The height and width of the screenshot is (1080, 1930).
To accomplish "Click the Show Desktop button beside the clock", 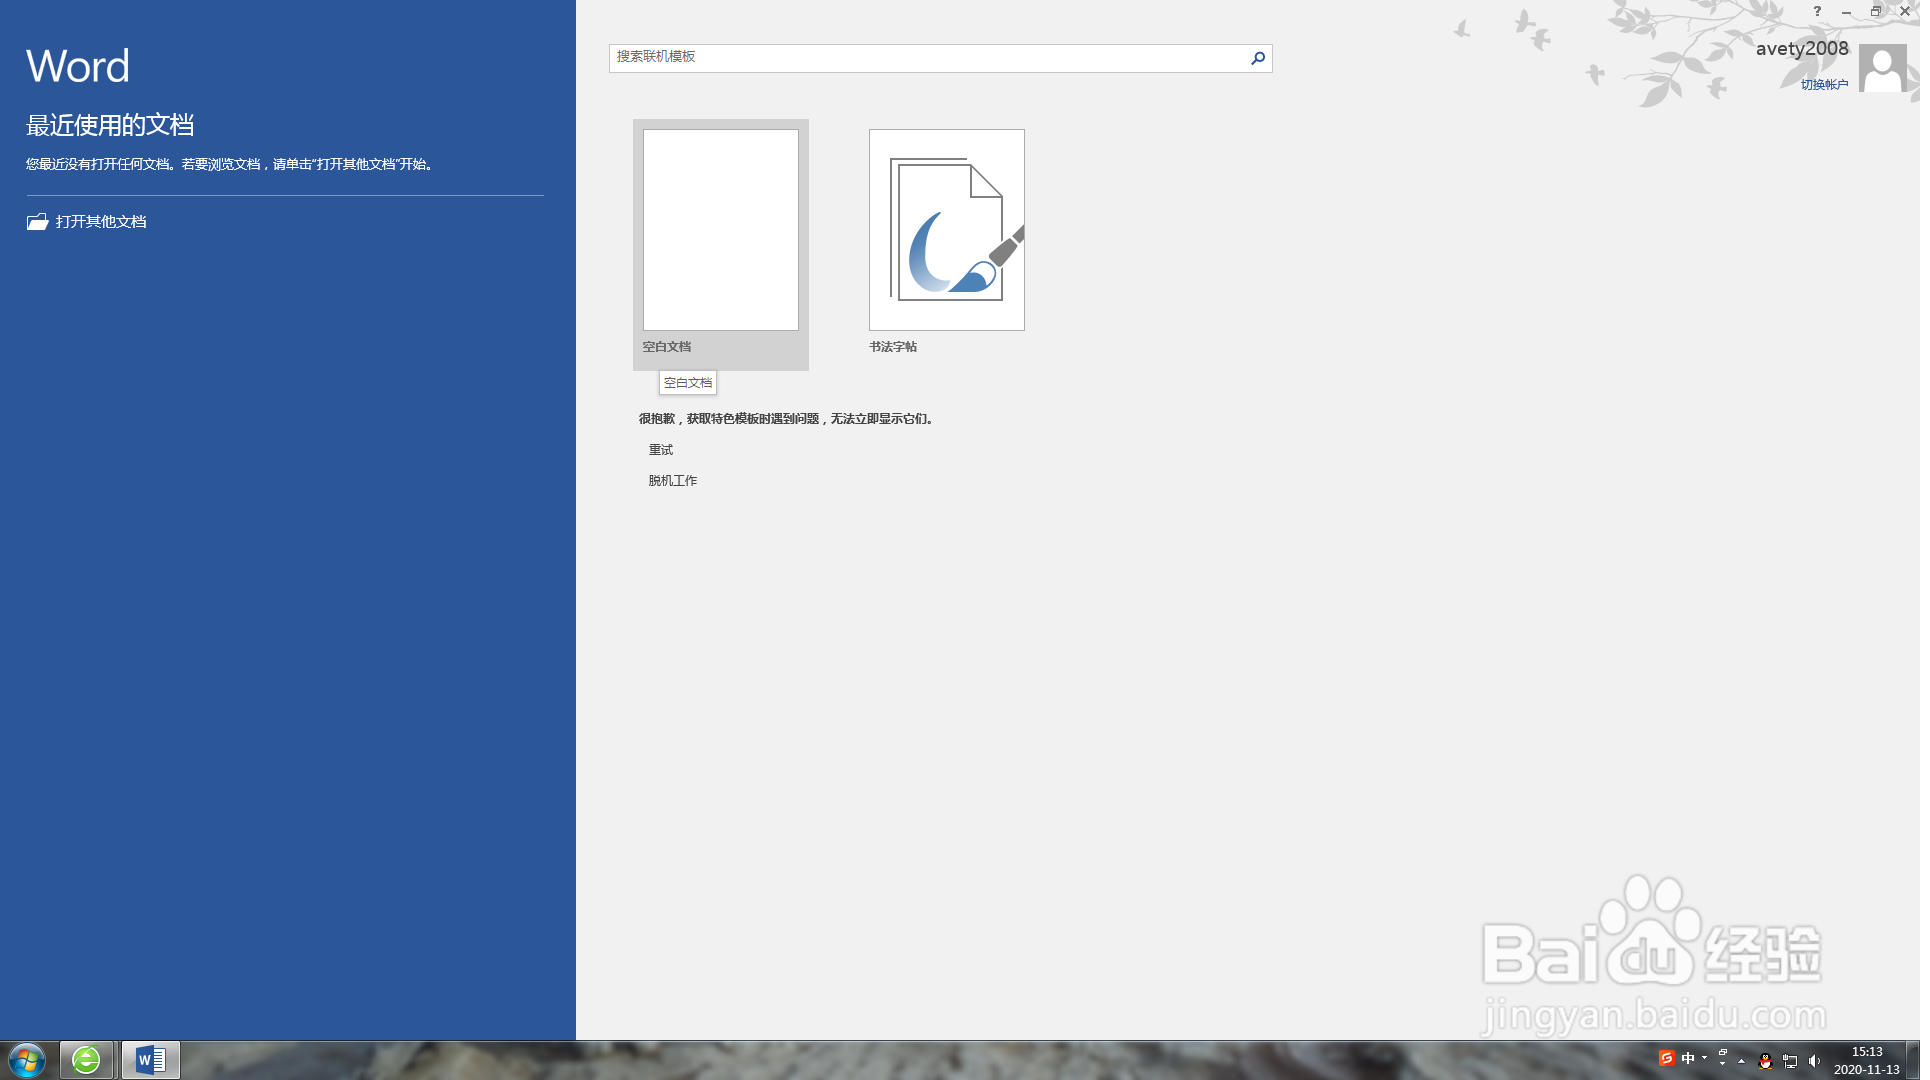I will coord(1913,1060).
